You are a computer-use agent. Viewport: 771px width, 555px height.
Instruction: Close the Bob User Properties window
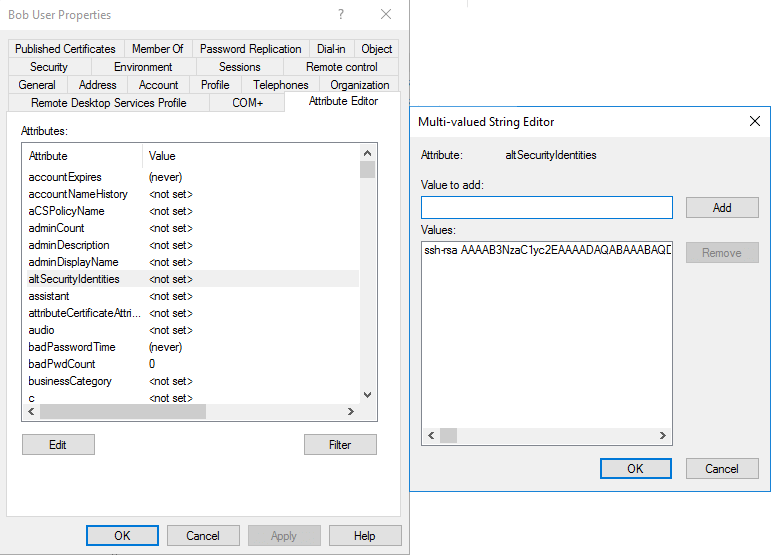386,14
